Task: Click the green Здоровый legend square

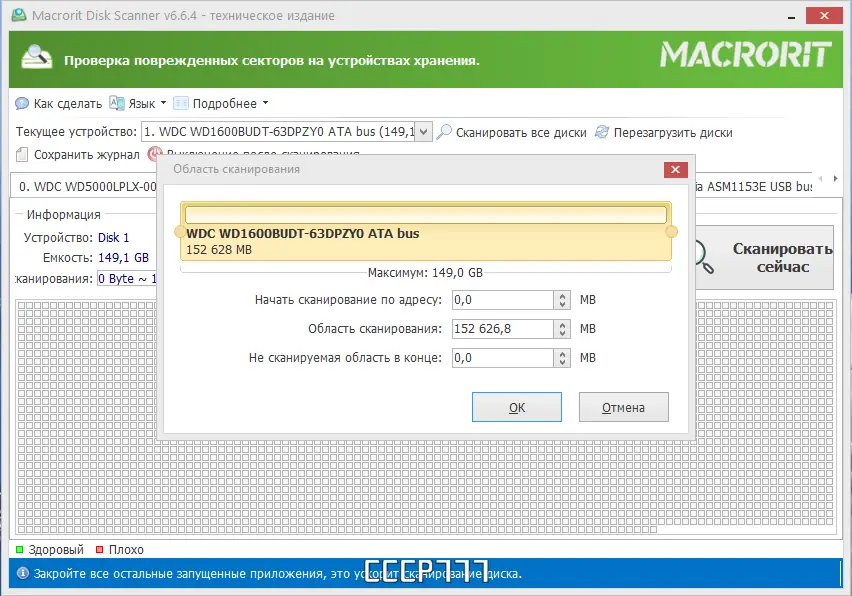Action: (x=20, y=550)
